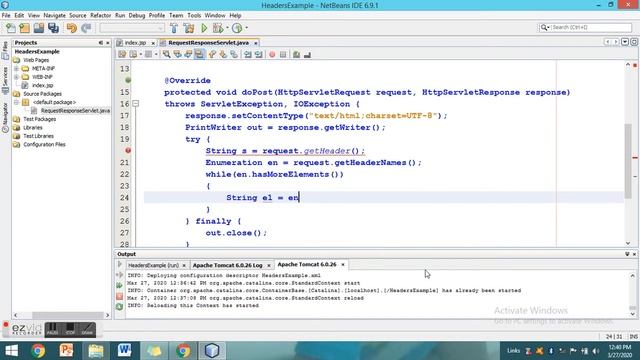Open Debug Main Project dropdown arrow
This screenshot has height=360, width=640.
pos(227,28)
